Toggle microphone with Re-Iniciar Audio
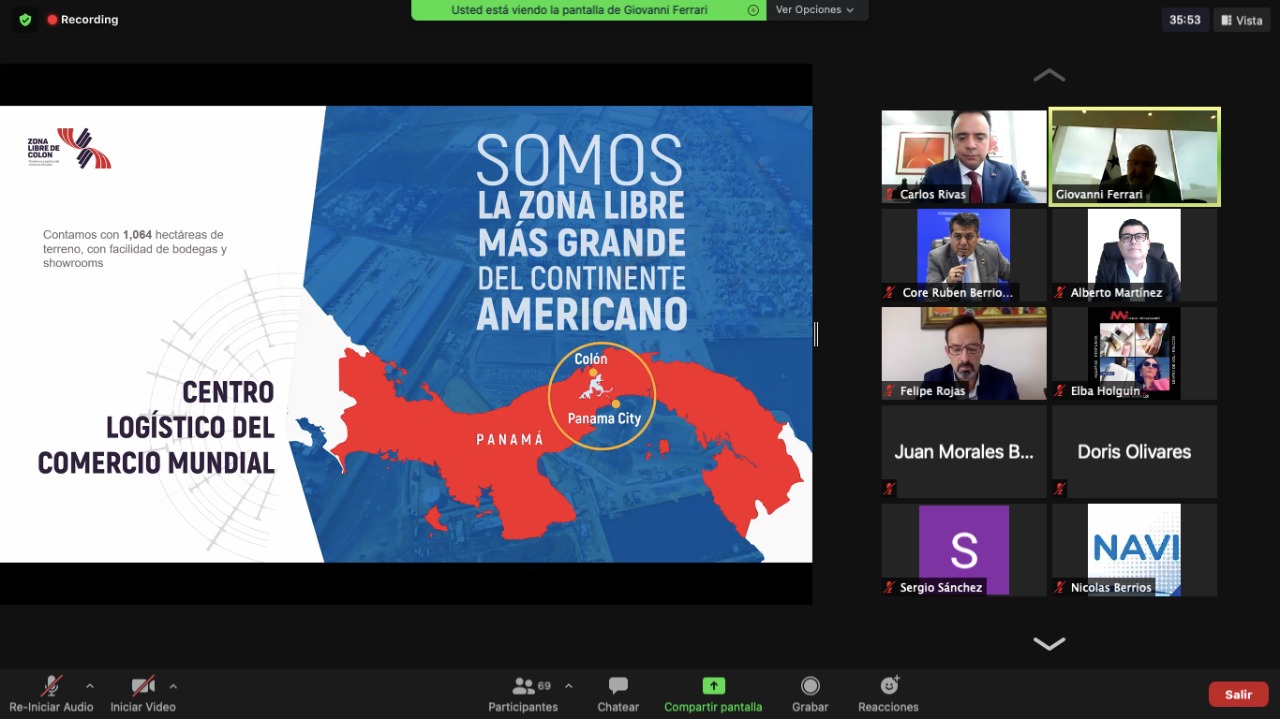Viewport: 1280px width, 719px height. tap(51, 694)
